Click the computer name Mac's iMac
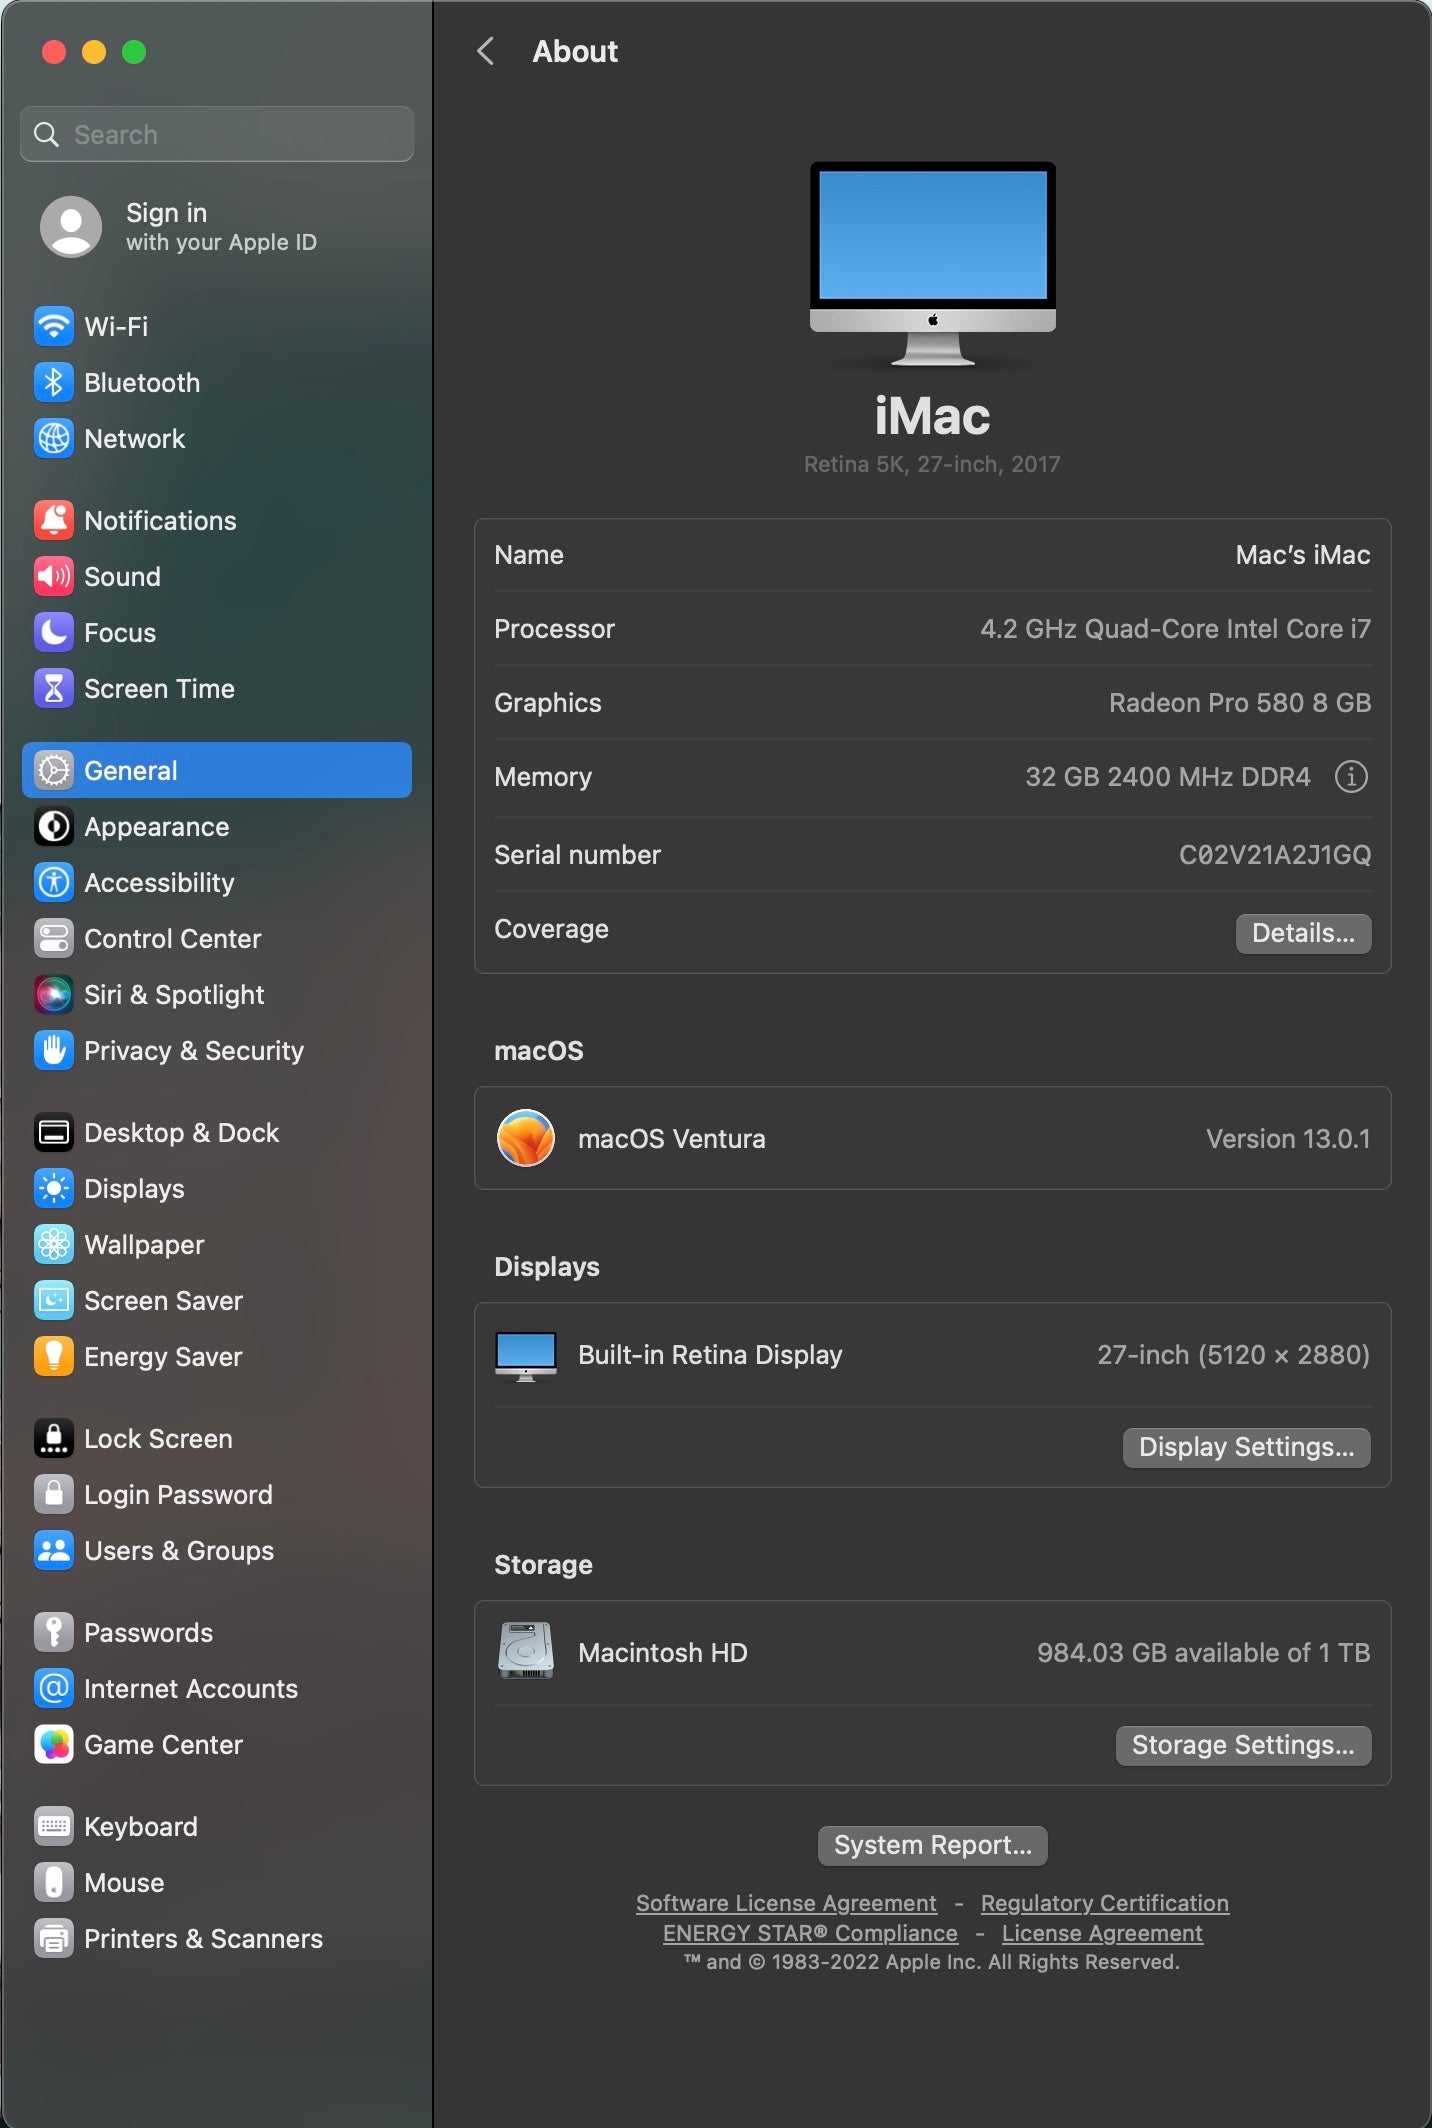The image size is (1432, 2128). point(1302,555)
